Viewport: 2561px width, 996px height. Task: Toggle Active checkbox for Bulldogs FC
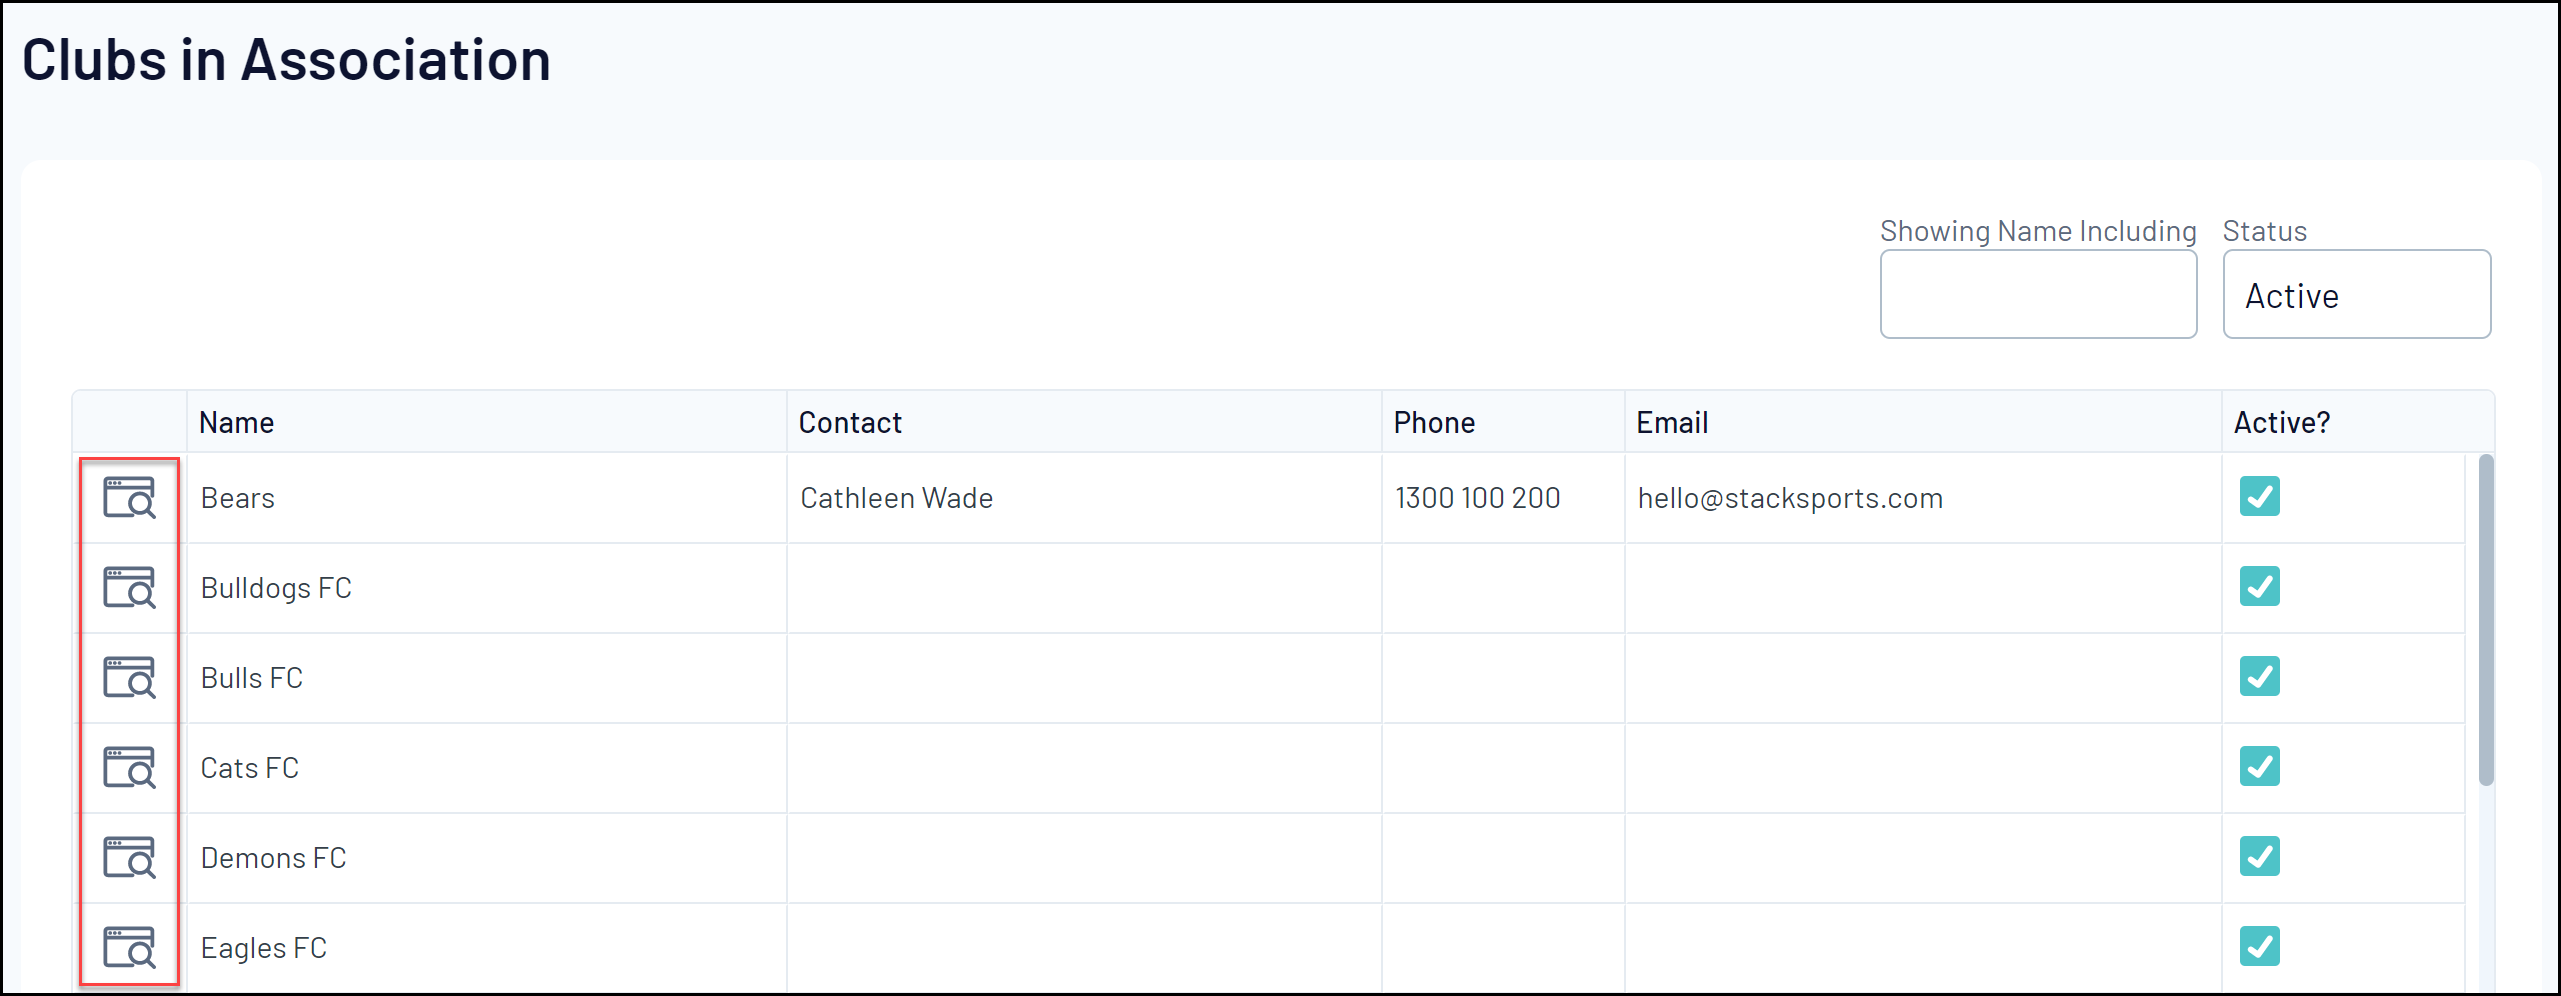point(2259,586)
